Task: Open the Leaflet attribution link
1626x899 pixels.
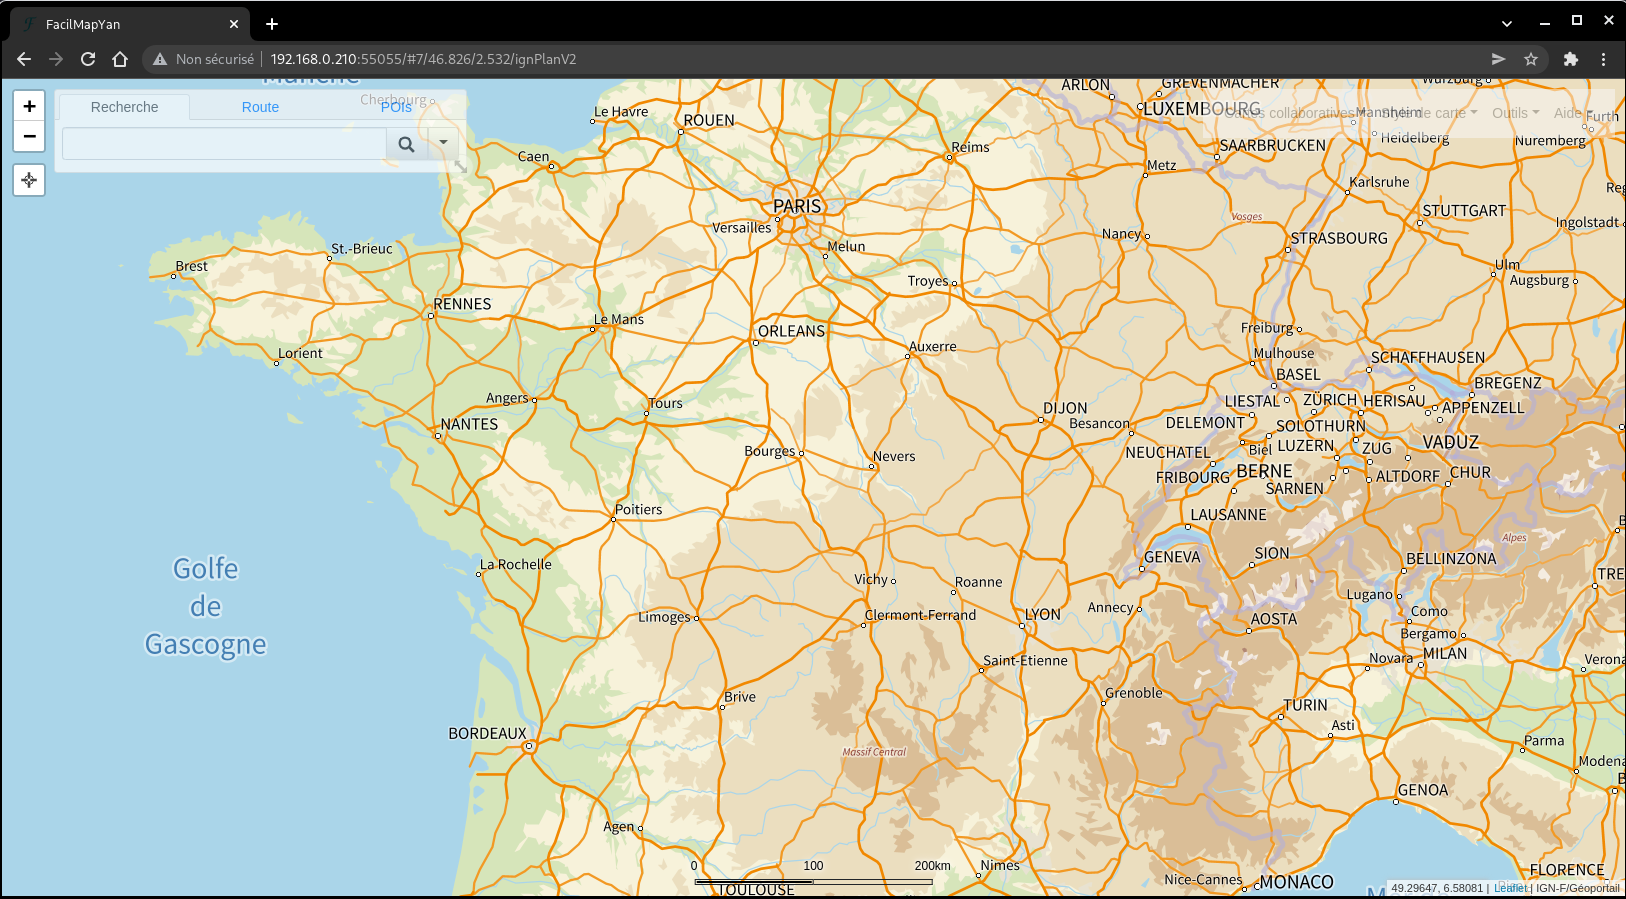Action: click(x=1510, y=888)
